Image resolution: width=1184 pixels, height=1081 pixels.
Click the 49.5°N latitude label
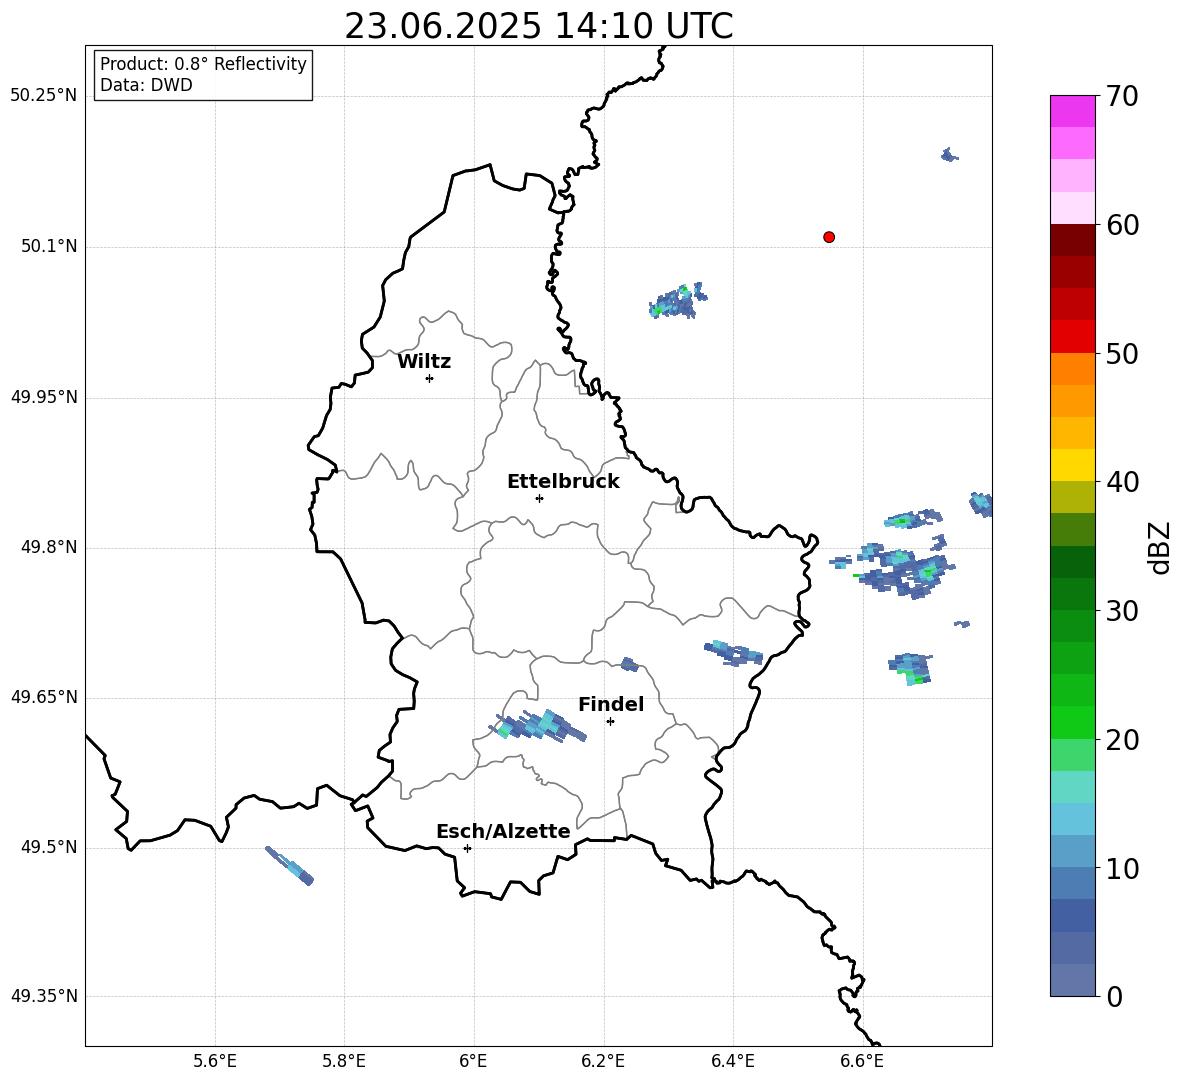pyautogui.click(x=50, y=848)
